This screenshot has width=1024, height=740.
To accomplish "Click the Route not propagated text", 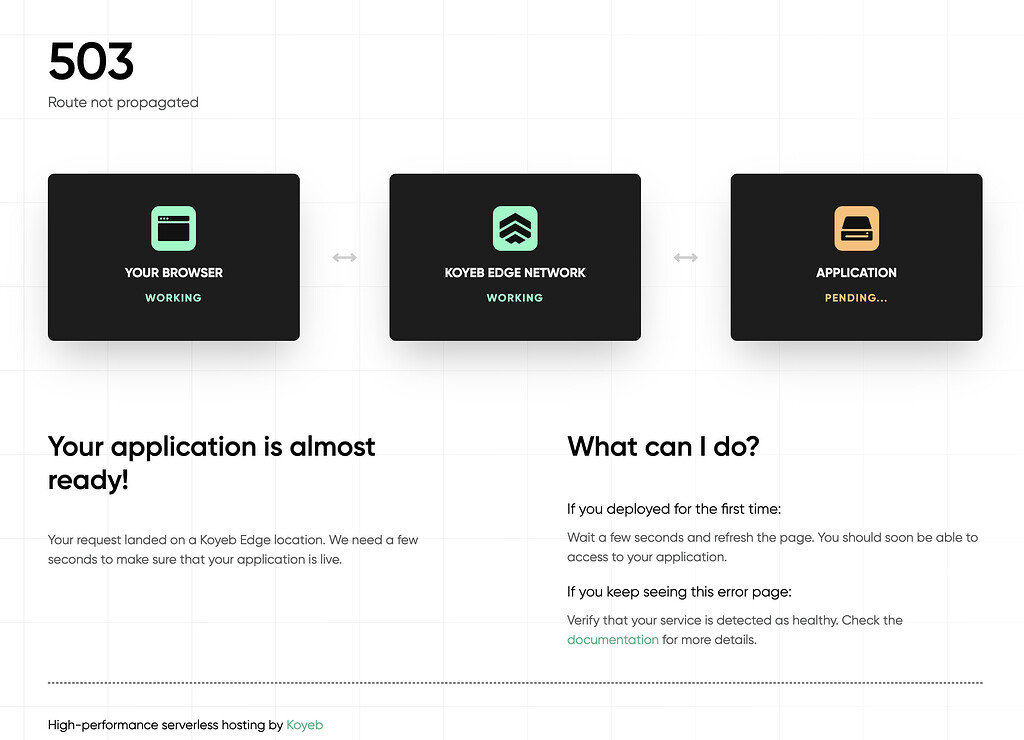I will (123, 102).
